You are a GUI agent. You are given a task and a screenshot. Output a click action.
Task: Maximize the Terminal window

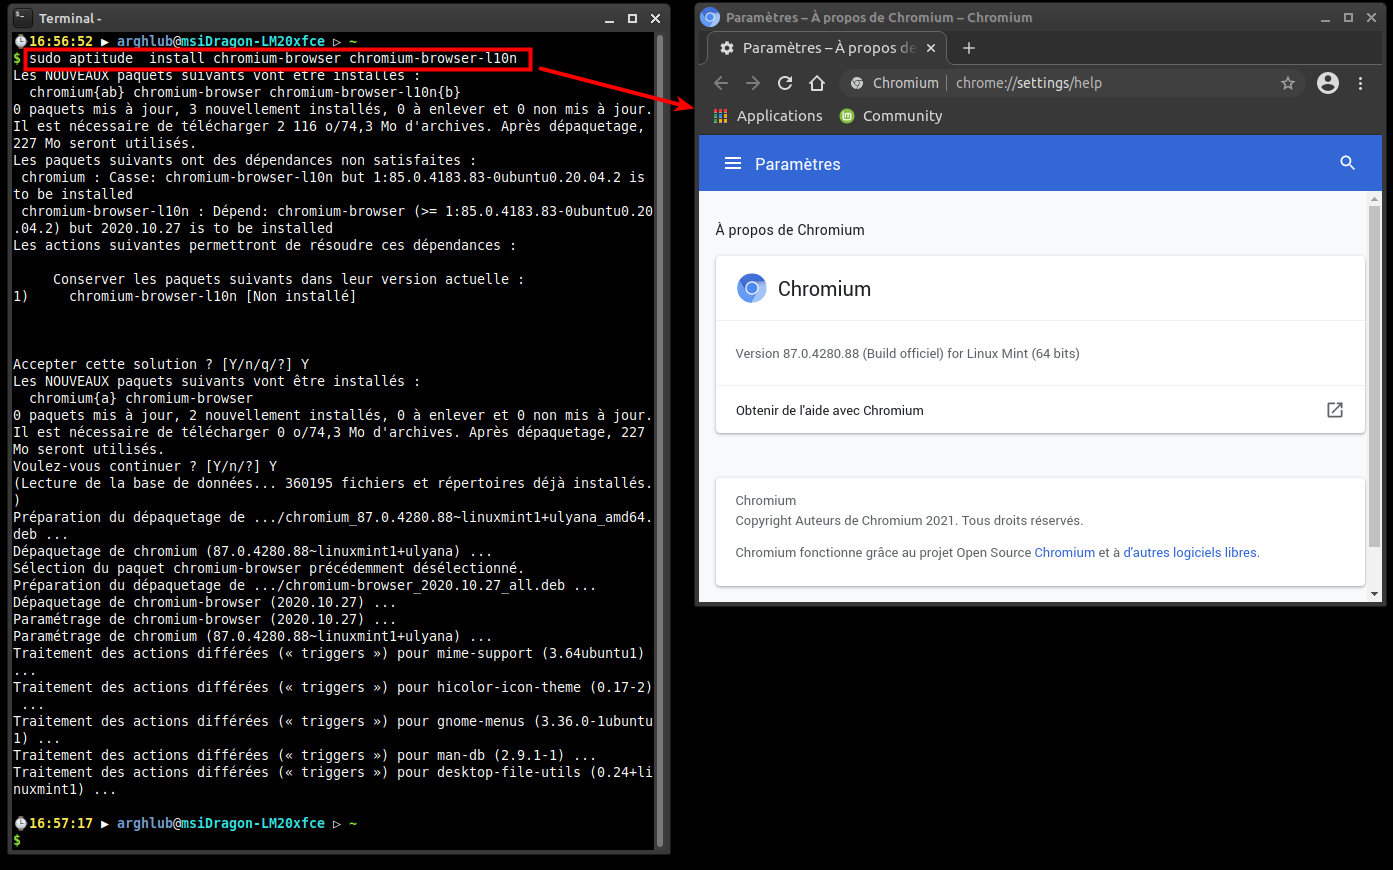point(632,18)
